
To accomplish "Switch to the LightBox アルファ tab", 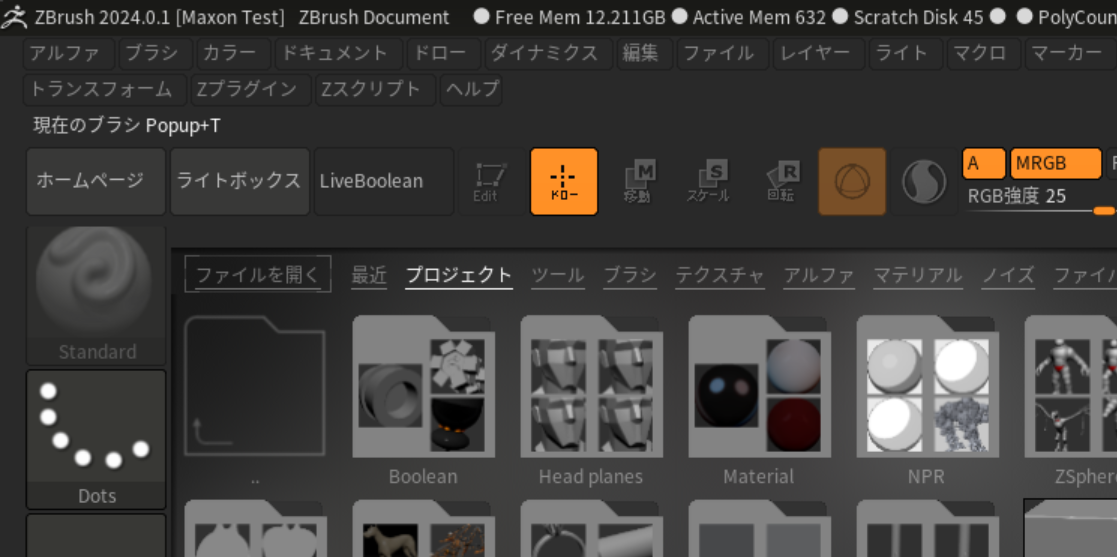I will pyautogui.click(x=819, y=275).
